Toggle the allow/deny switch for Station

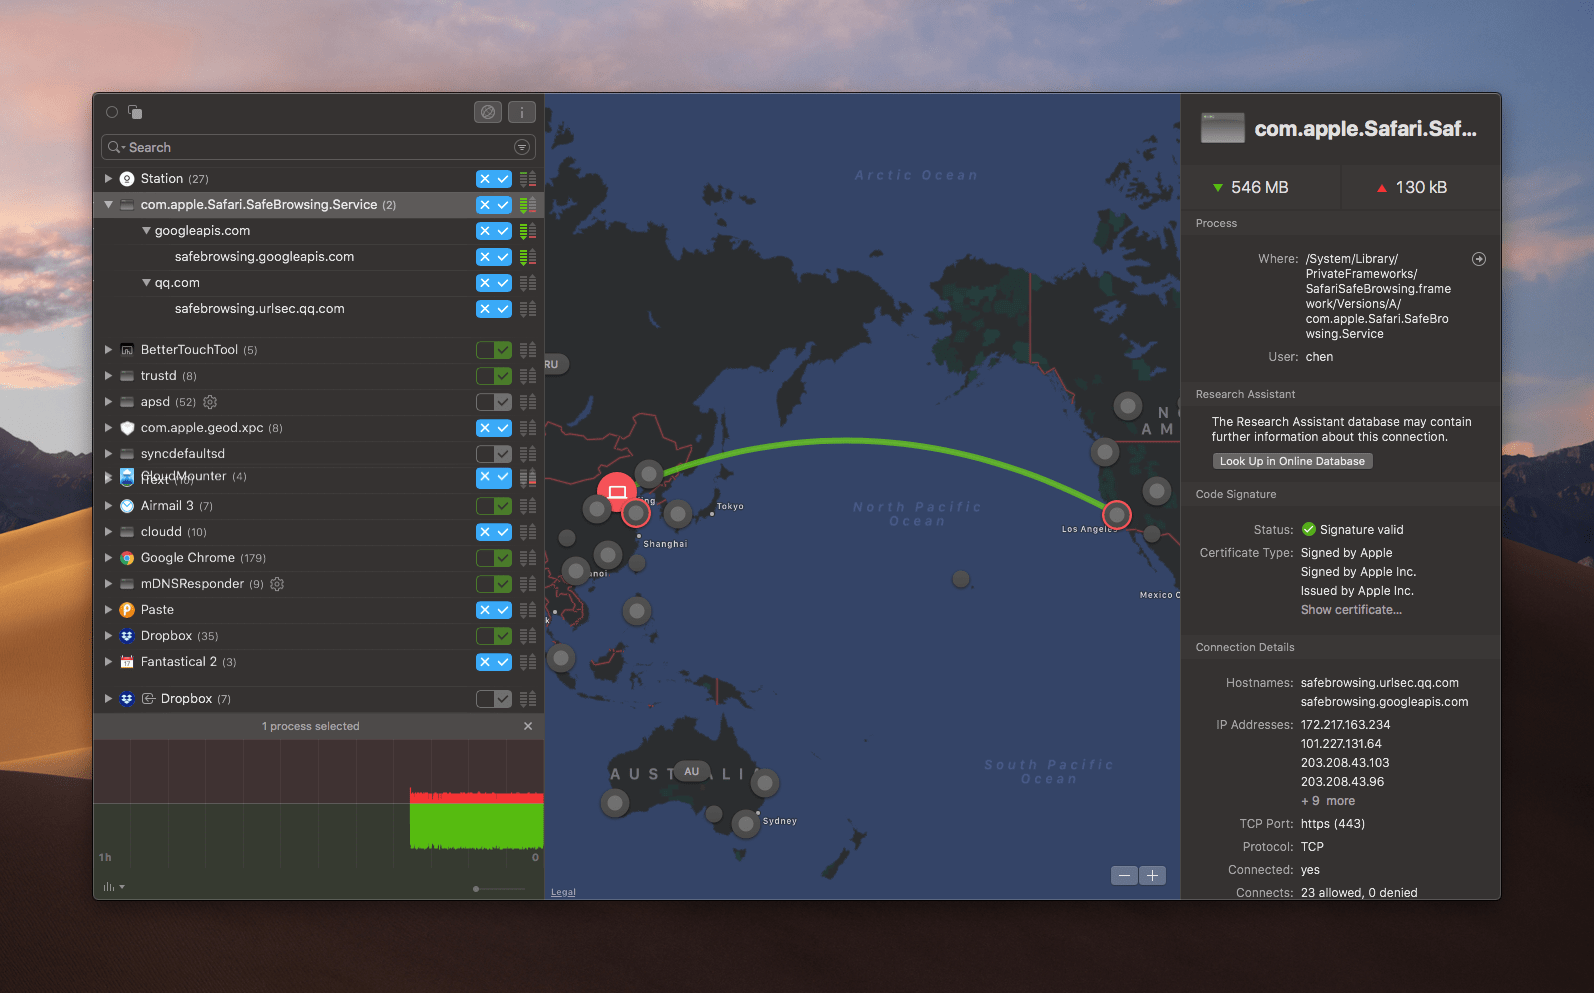494,179
